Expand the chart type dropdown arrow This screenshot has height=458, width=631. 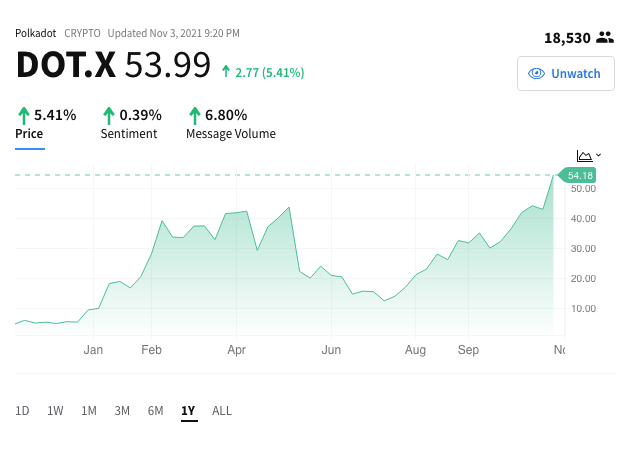click(x=598, y=155)
